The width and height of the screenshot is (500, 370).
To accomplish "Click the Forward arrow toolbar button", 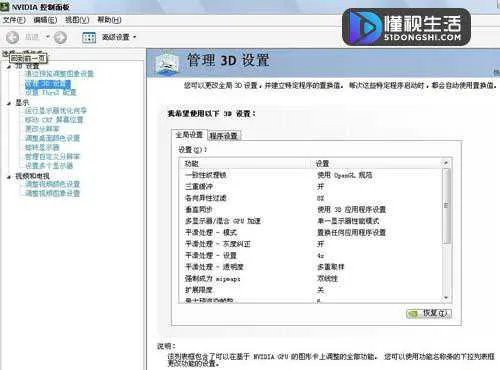I will pos(60,37).
